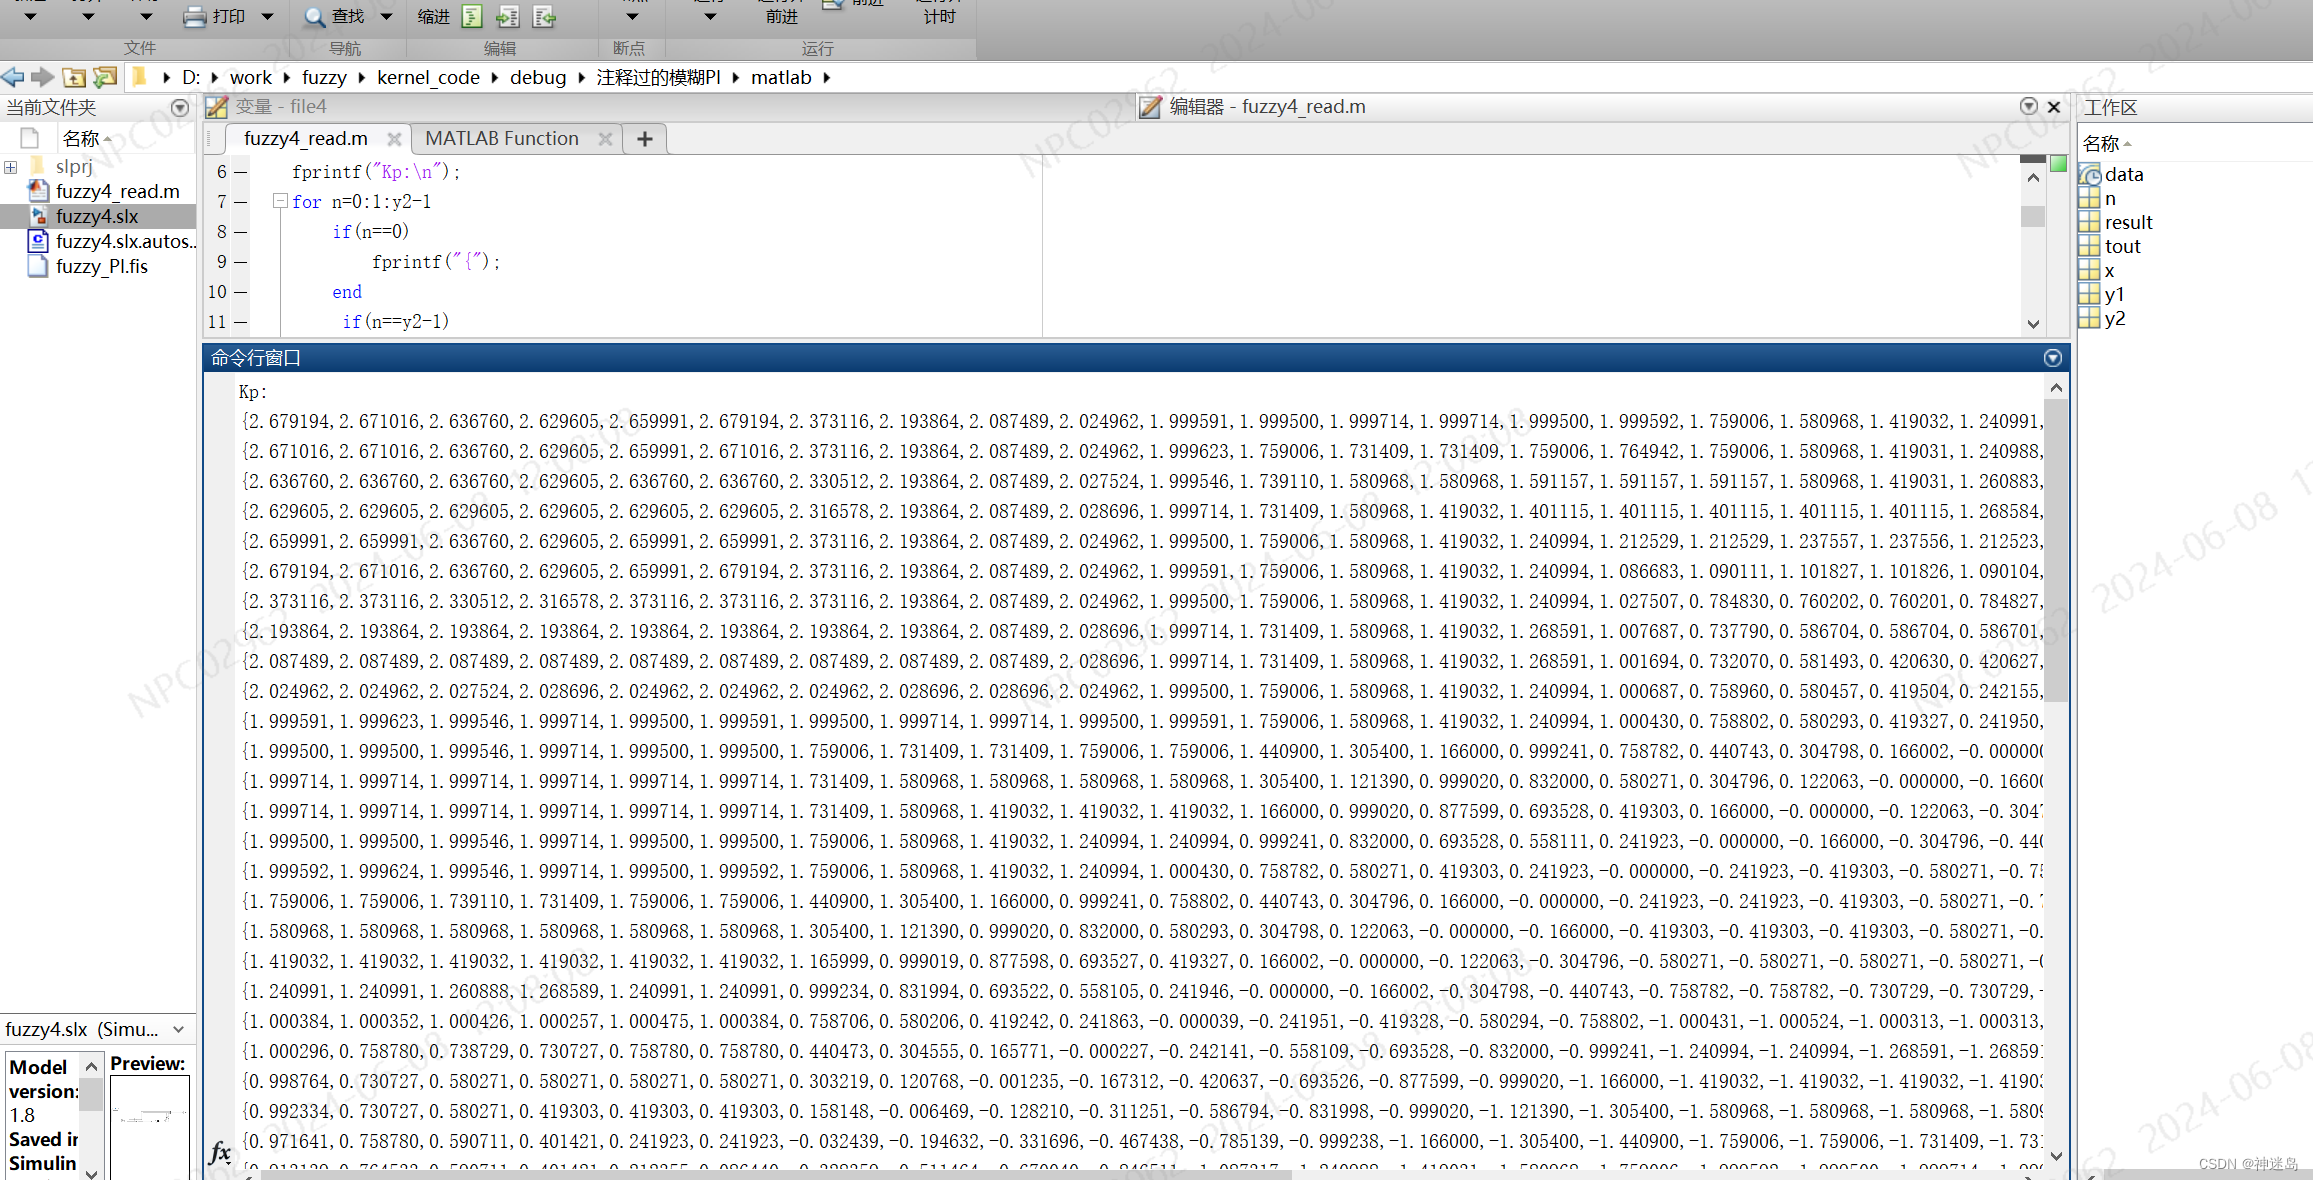Click the Print icon in toolbar
This screenshot has width=2313, height=1180.
click(194, 17)
